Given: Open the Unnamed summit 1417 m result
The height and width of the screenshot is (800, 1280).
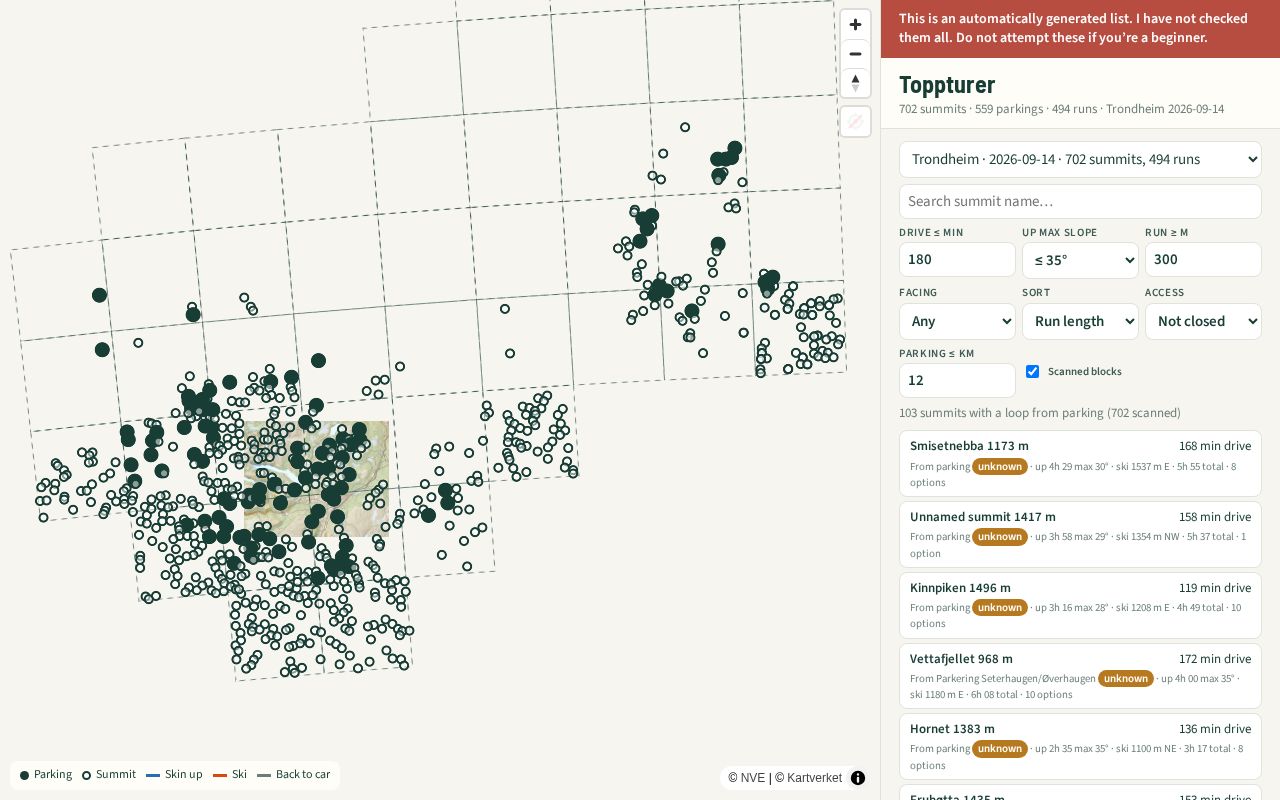Looking at the screenshot, I should click(x=1080, y=534).
